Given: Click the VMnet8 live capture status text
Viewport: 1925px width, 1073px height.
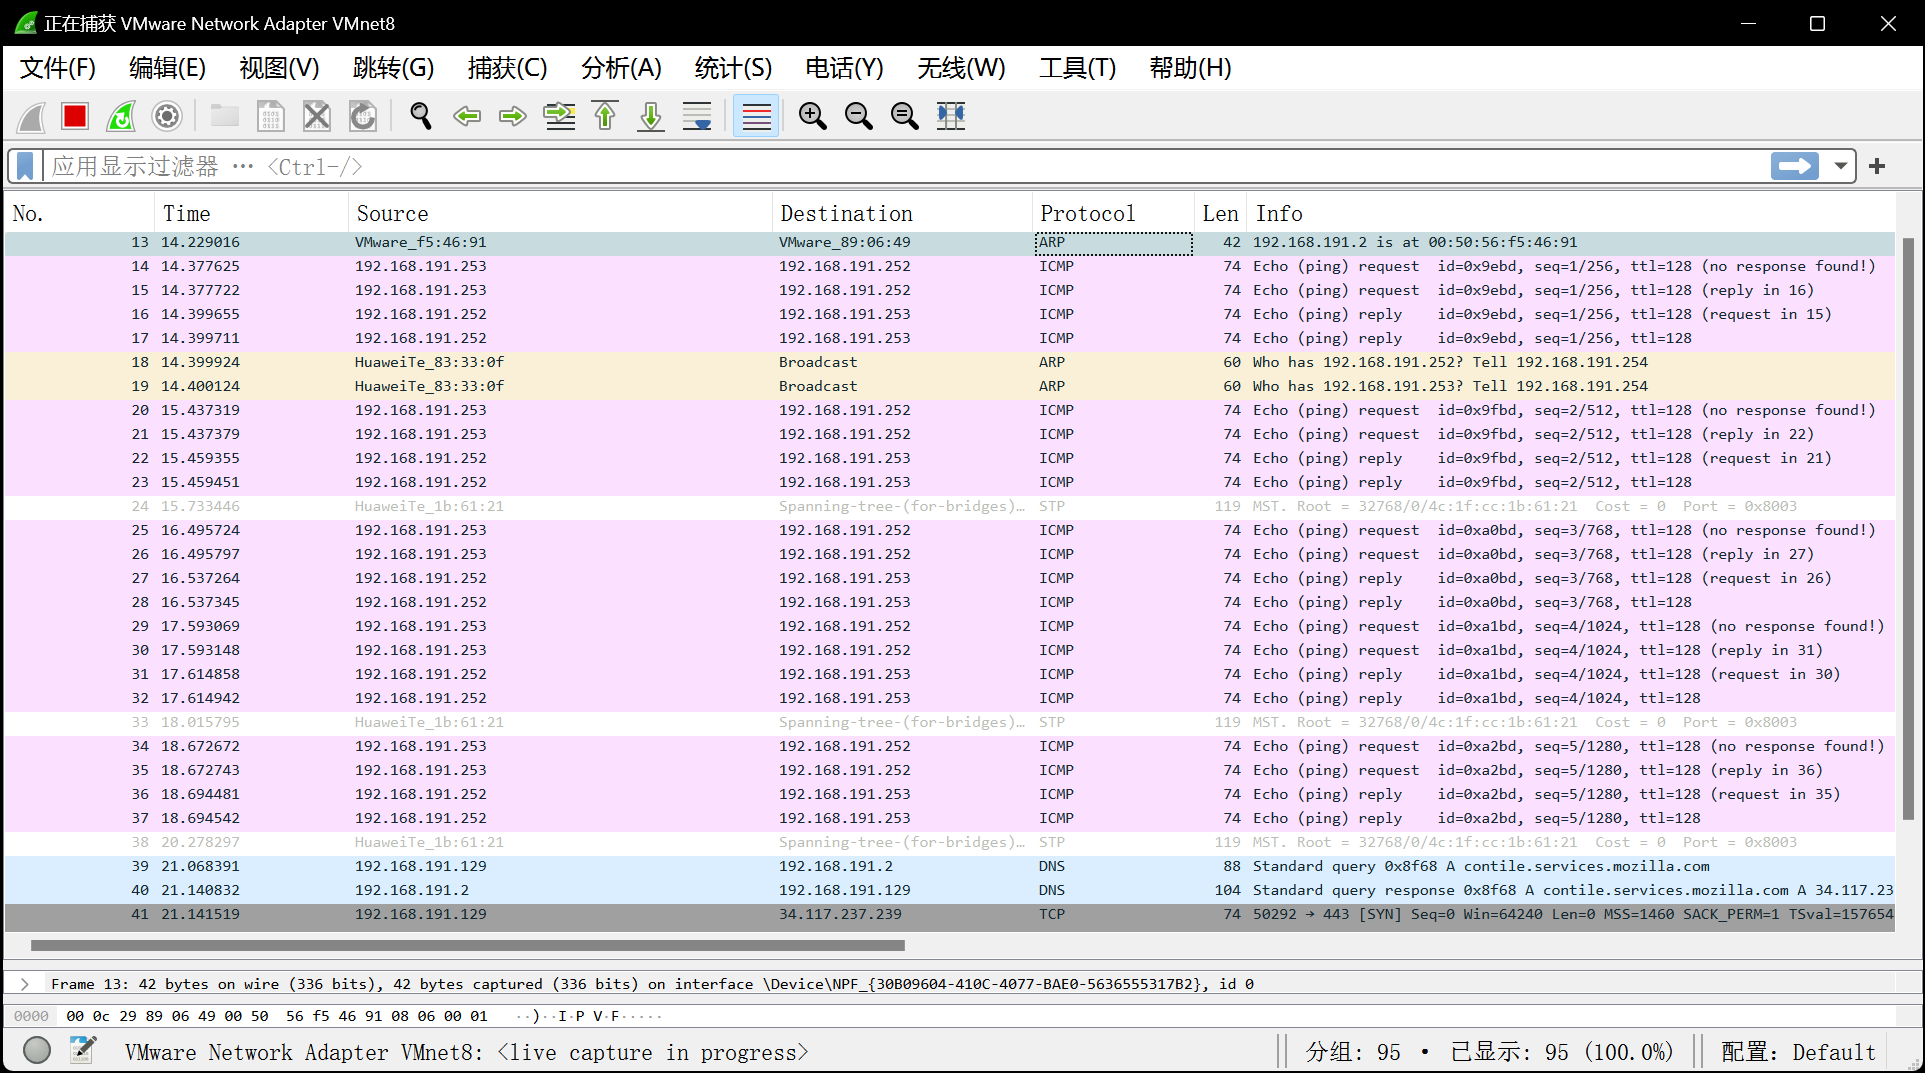Looking at the screenshot, I should 466,1052.
